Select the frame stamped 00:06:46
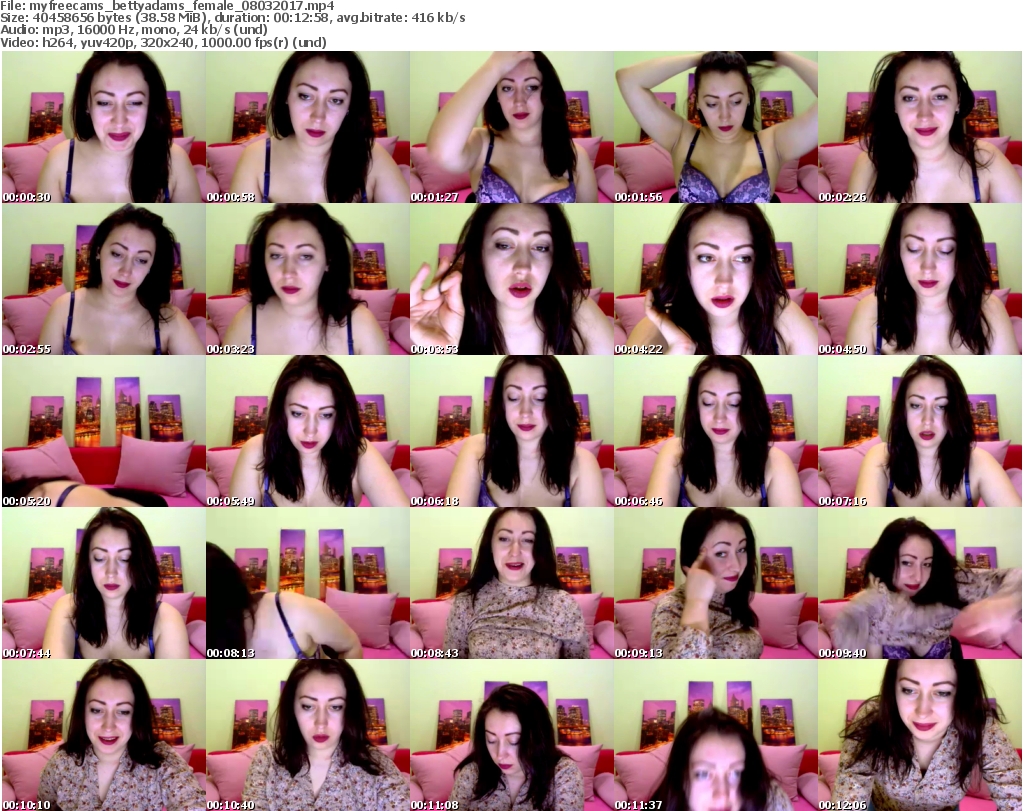This screenshot has width=1024, height=811. tap(716, 432)
